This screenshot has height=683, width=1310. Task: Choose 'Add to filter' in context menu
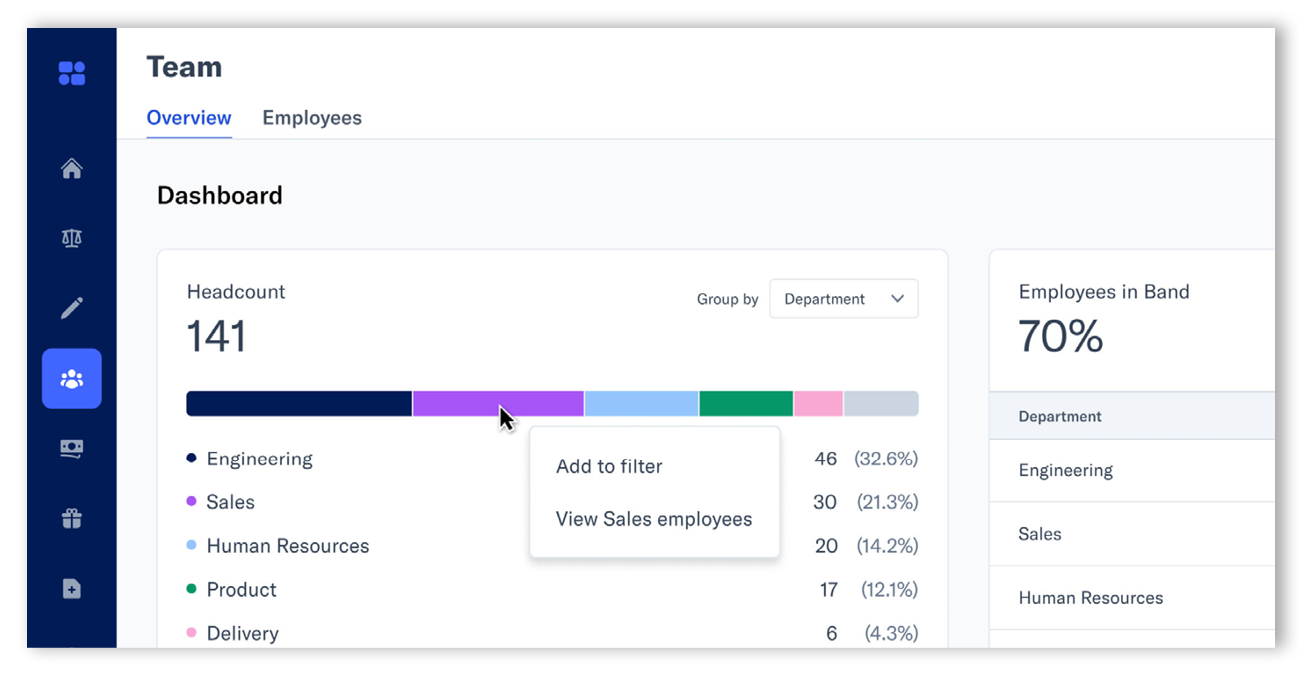click(x=609, y=466)
